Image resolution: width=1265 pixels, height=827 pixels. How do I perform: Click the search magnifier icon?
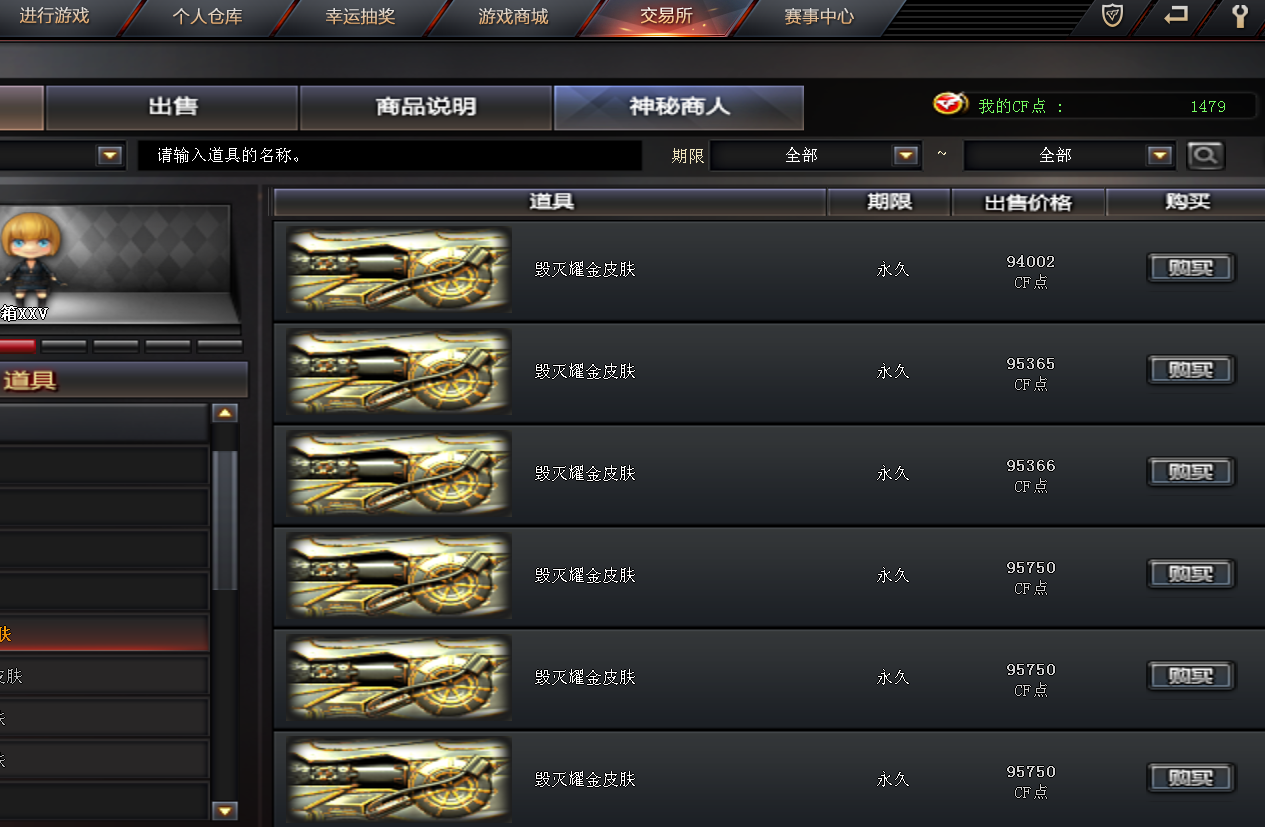pos(1205,155)
